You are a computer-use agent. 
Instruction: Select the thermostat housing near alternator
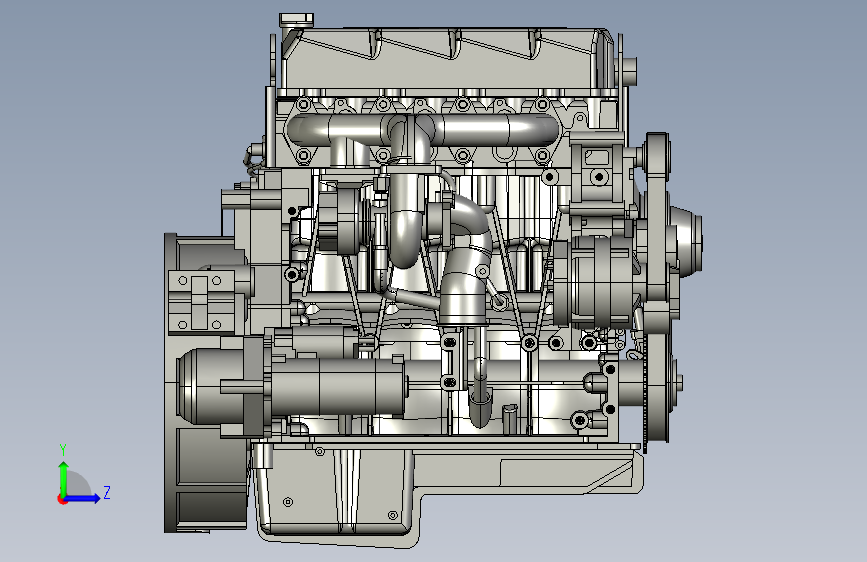(598, 174)
